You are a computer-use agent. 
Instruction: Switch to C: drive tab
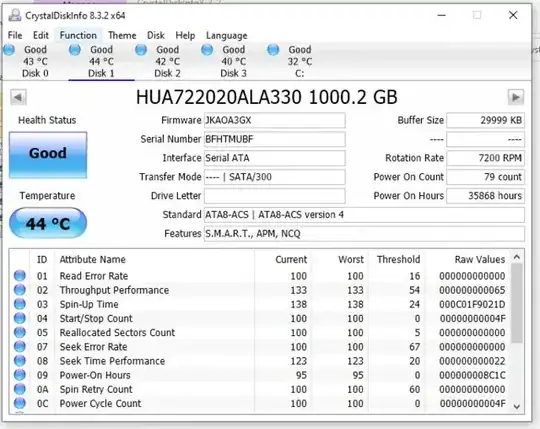tap(300, 61)
